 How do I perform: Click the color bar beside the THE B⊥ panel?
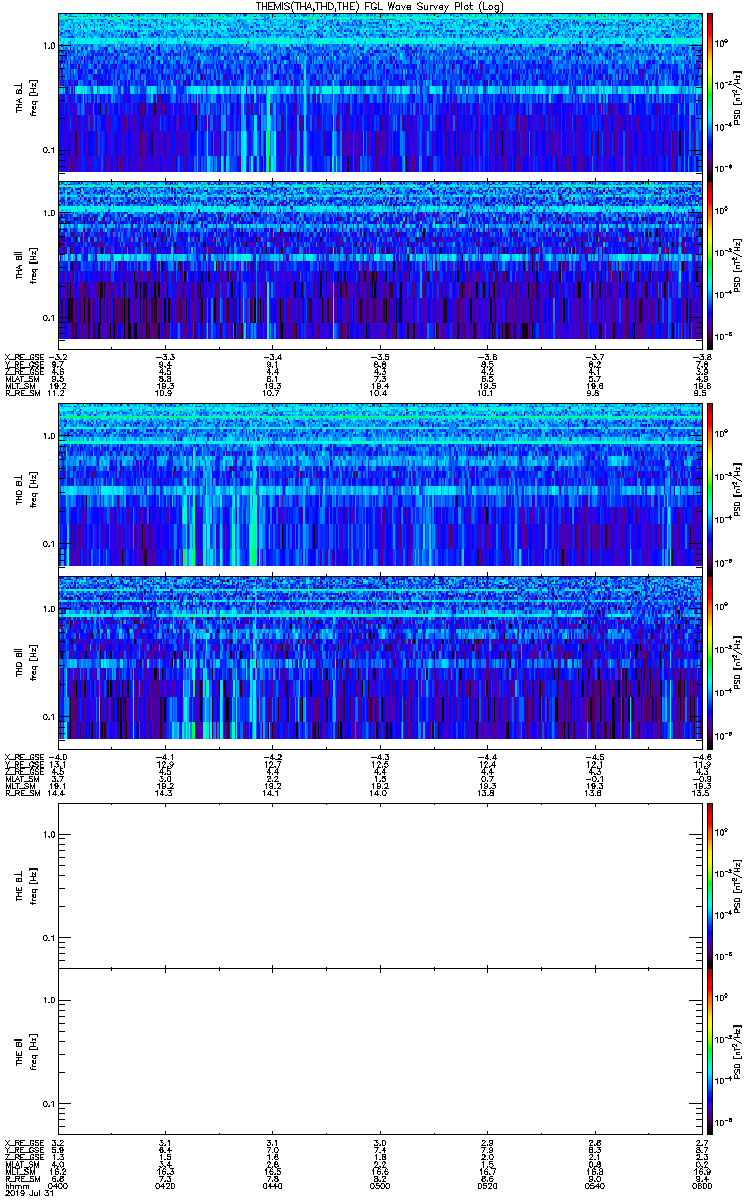710,884
